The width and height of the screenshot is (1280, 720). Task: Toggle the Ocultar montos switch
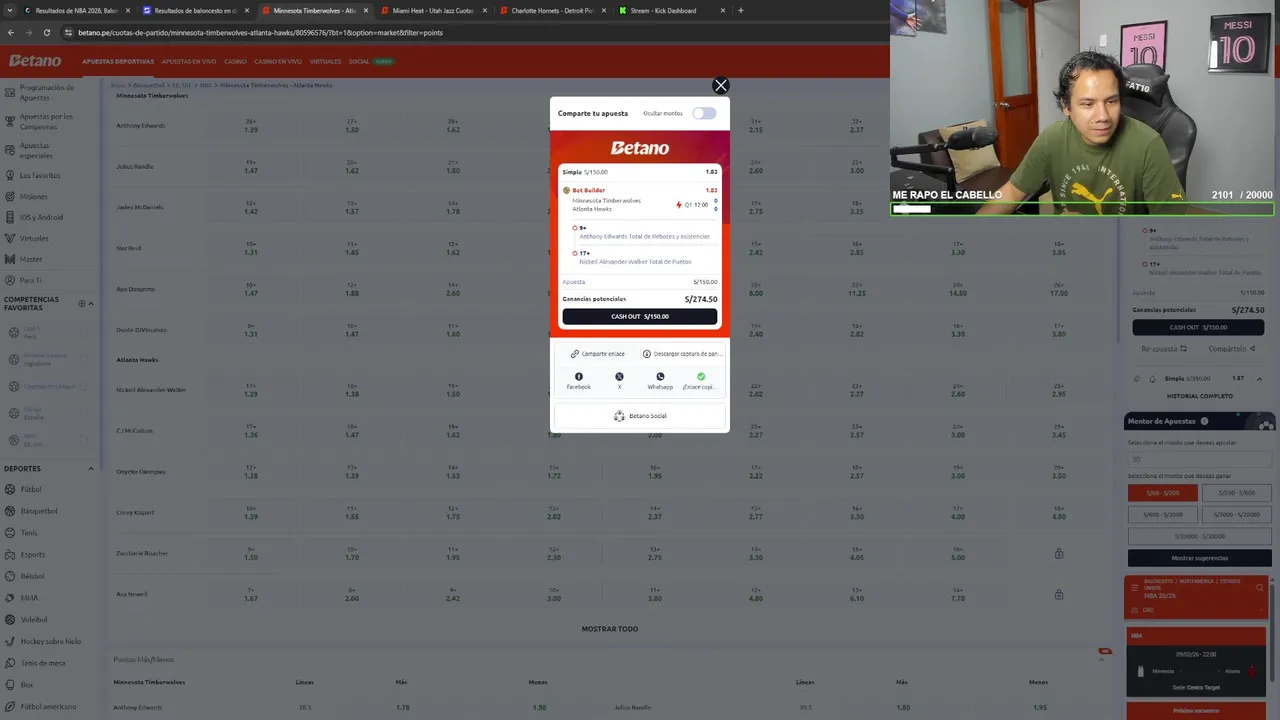(x=704, y=113)
